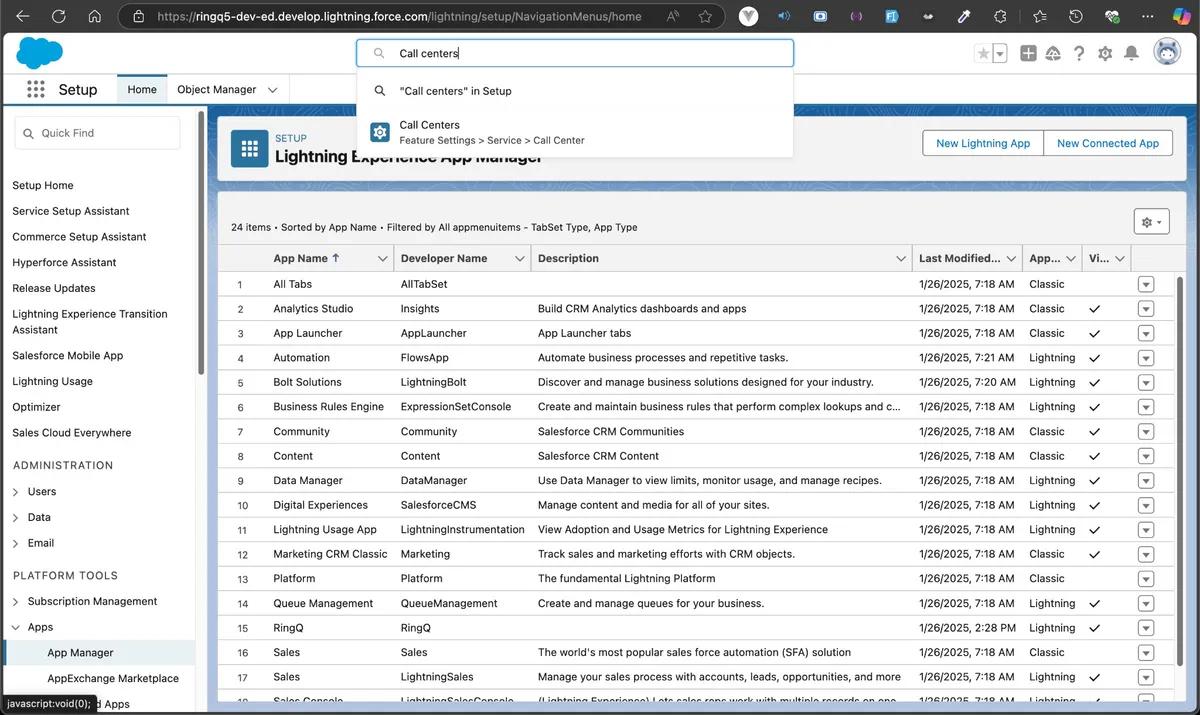
Task: Click the browser address bar URL
Action: 399,16
